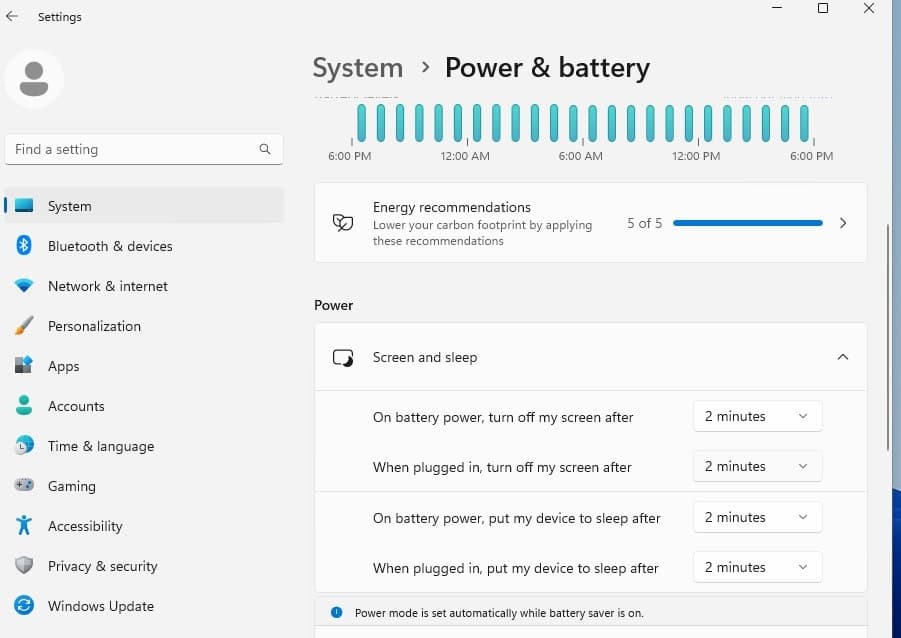Collapse the Screen and sleep section
Viewport: 901px width, 638px height.
click(842, 357)
